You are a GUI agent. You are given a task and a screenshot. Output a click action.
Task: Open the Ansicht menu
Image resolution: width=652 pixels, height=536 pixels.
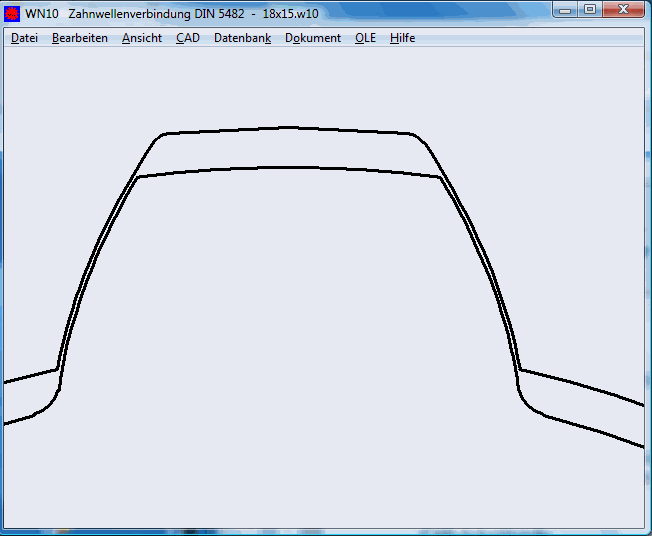coord(142,38)
